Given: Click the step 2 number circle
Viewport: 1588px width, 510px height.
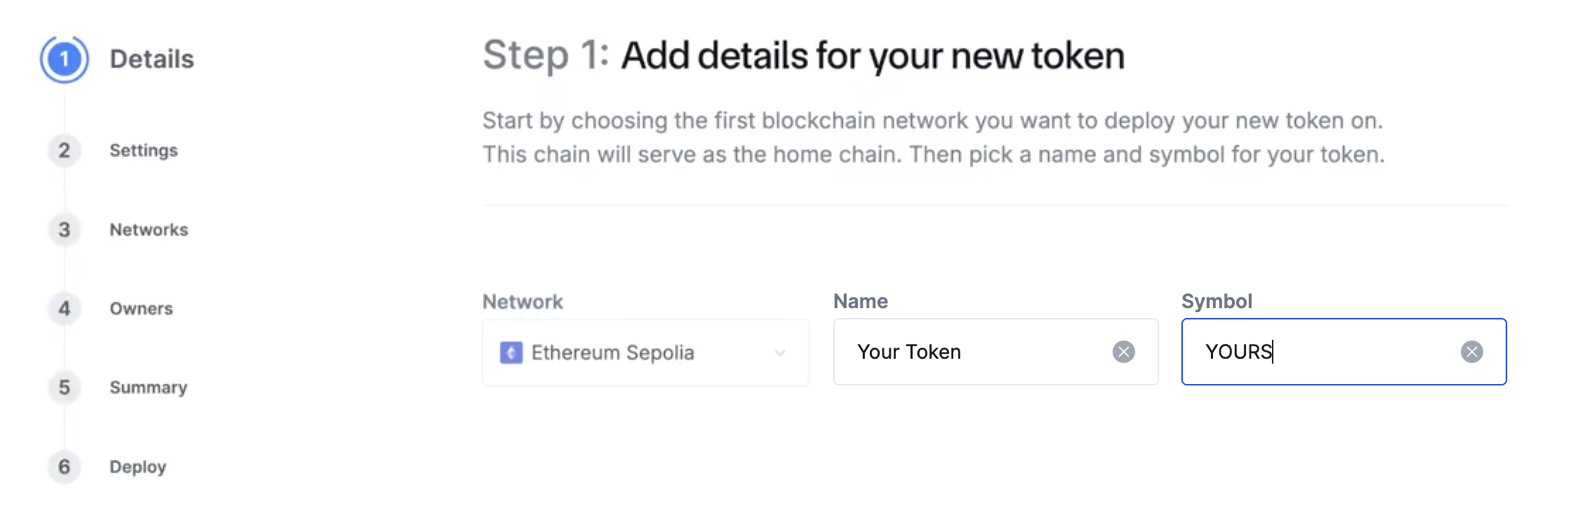Looking at the screenshot, I should click(x=64, y=150).
